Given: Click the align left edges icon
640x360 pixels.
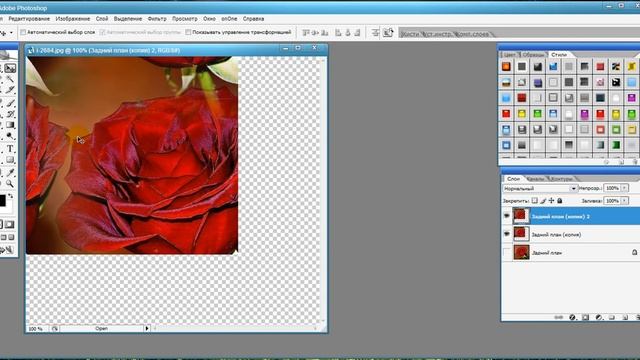Looking at the screenshot, I should (x=338, y=33).
